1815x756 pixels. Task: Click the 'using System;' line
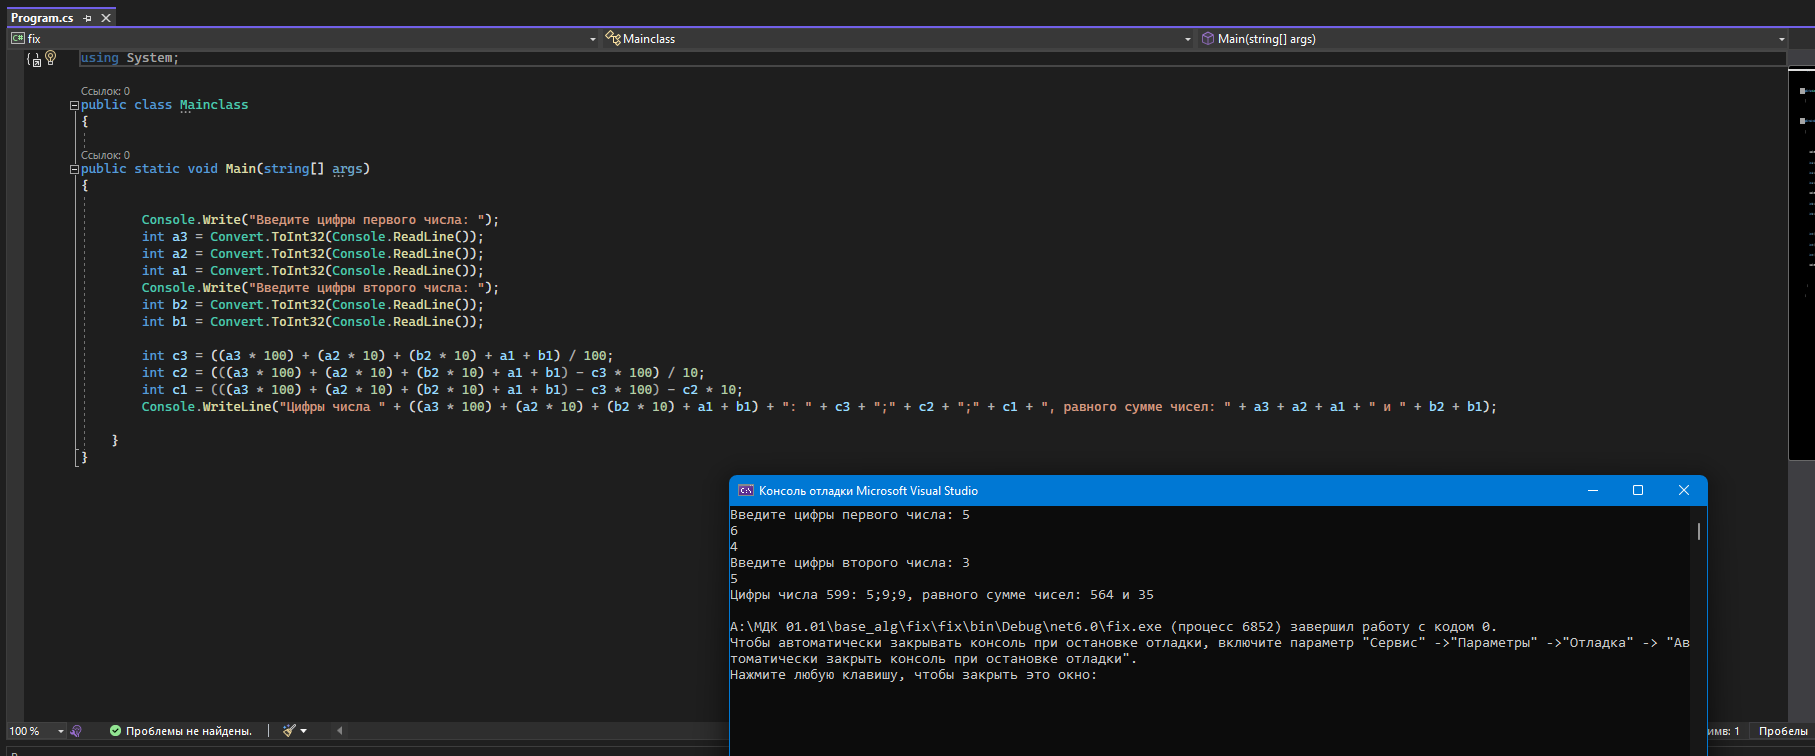point(130,58)
